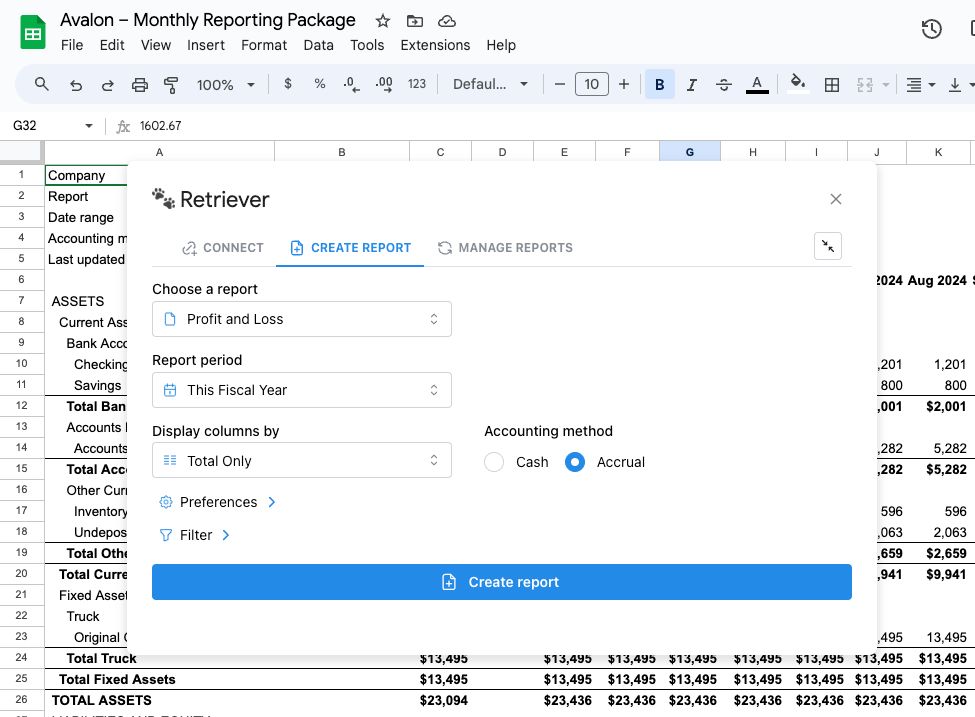Open the Extensions menu
Screen dimensions: 975x717
(x=435, y=45)
